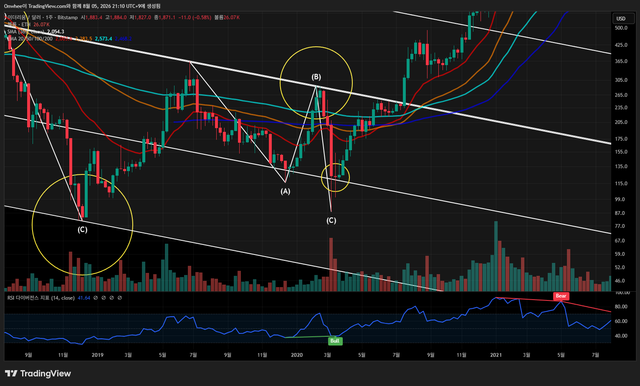Click the 135.0 price axis label
The image size is (640, 386).
coord(620,166)
